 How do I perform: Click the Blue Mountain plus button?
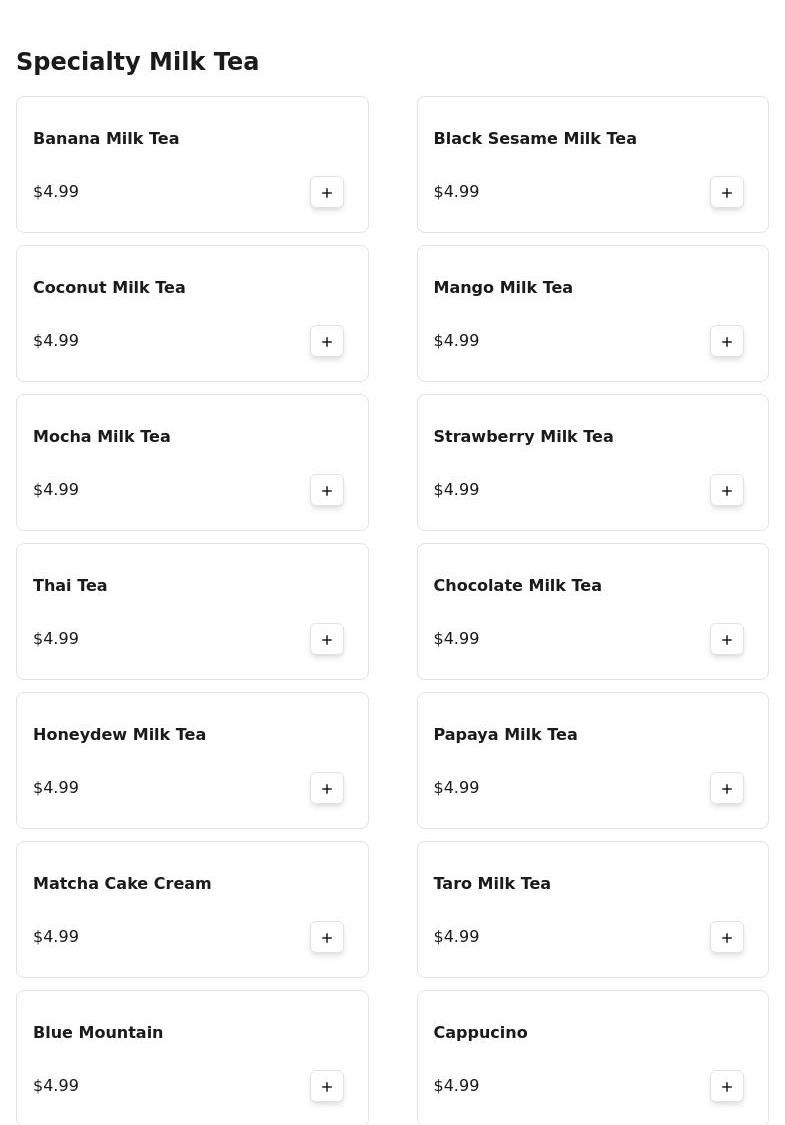327,1086
